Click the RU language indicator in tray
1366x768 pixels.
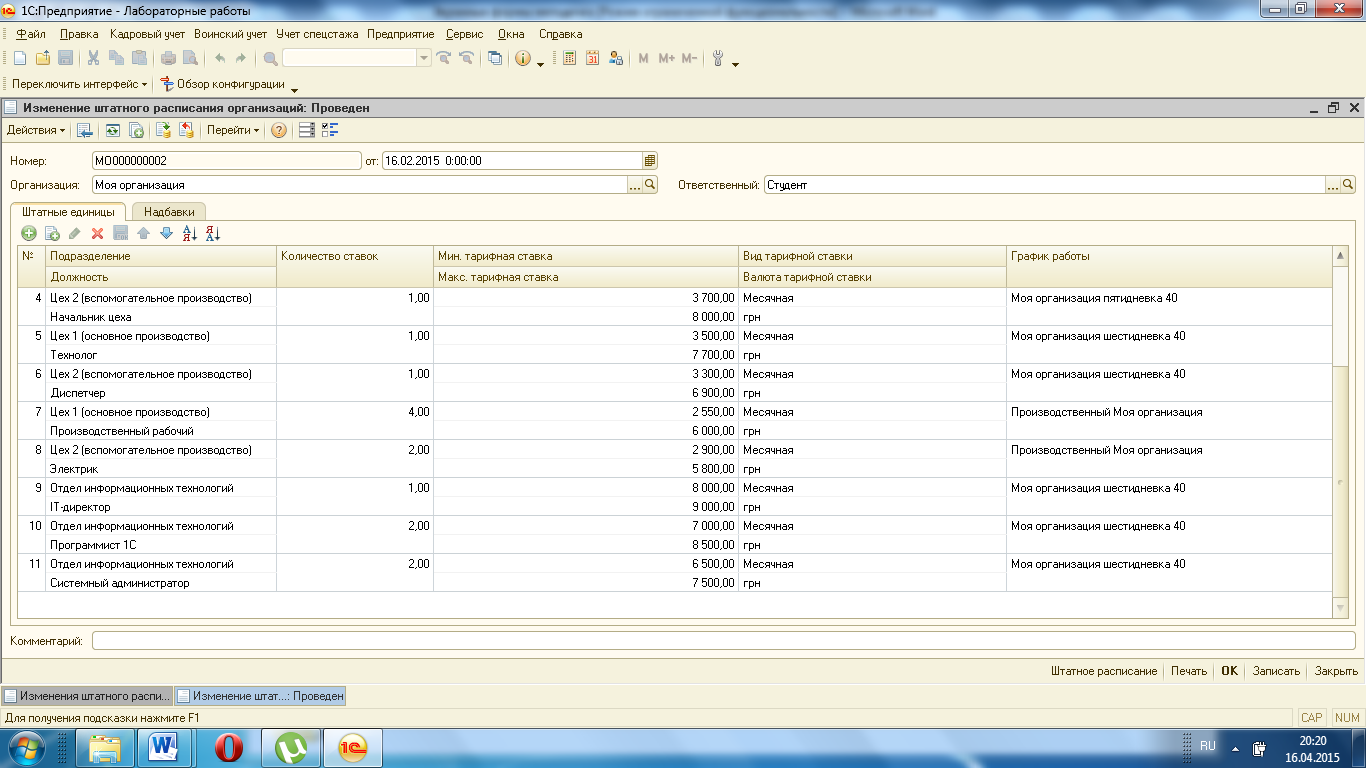[1208, 746]
